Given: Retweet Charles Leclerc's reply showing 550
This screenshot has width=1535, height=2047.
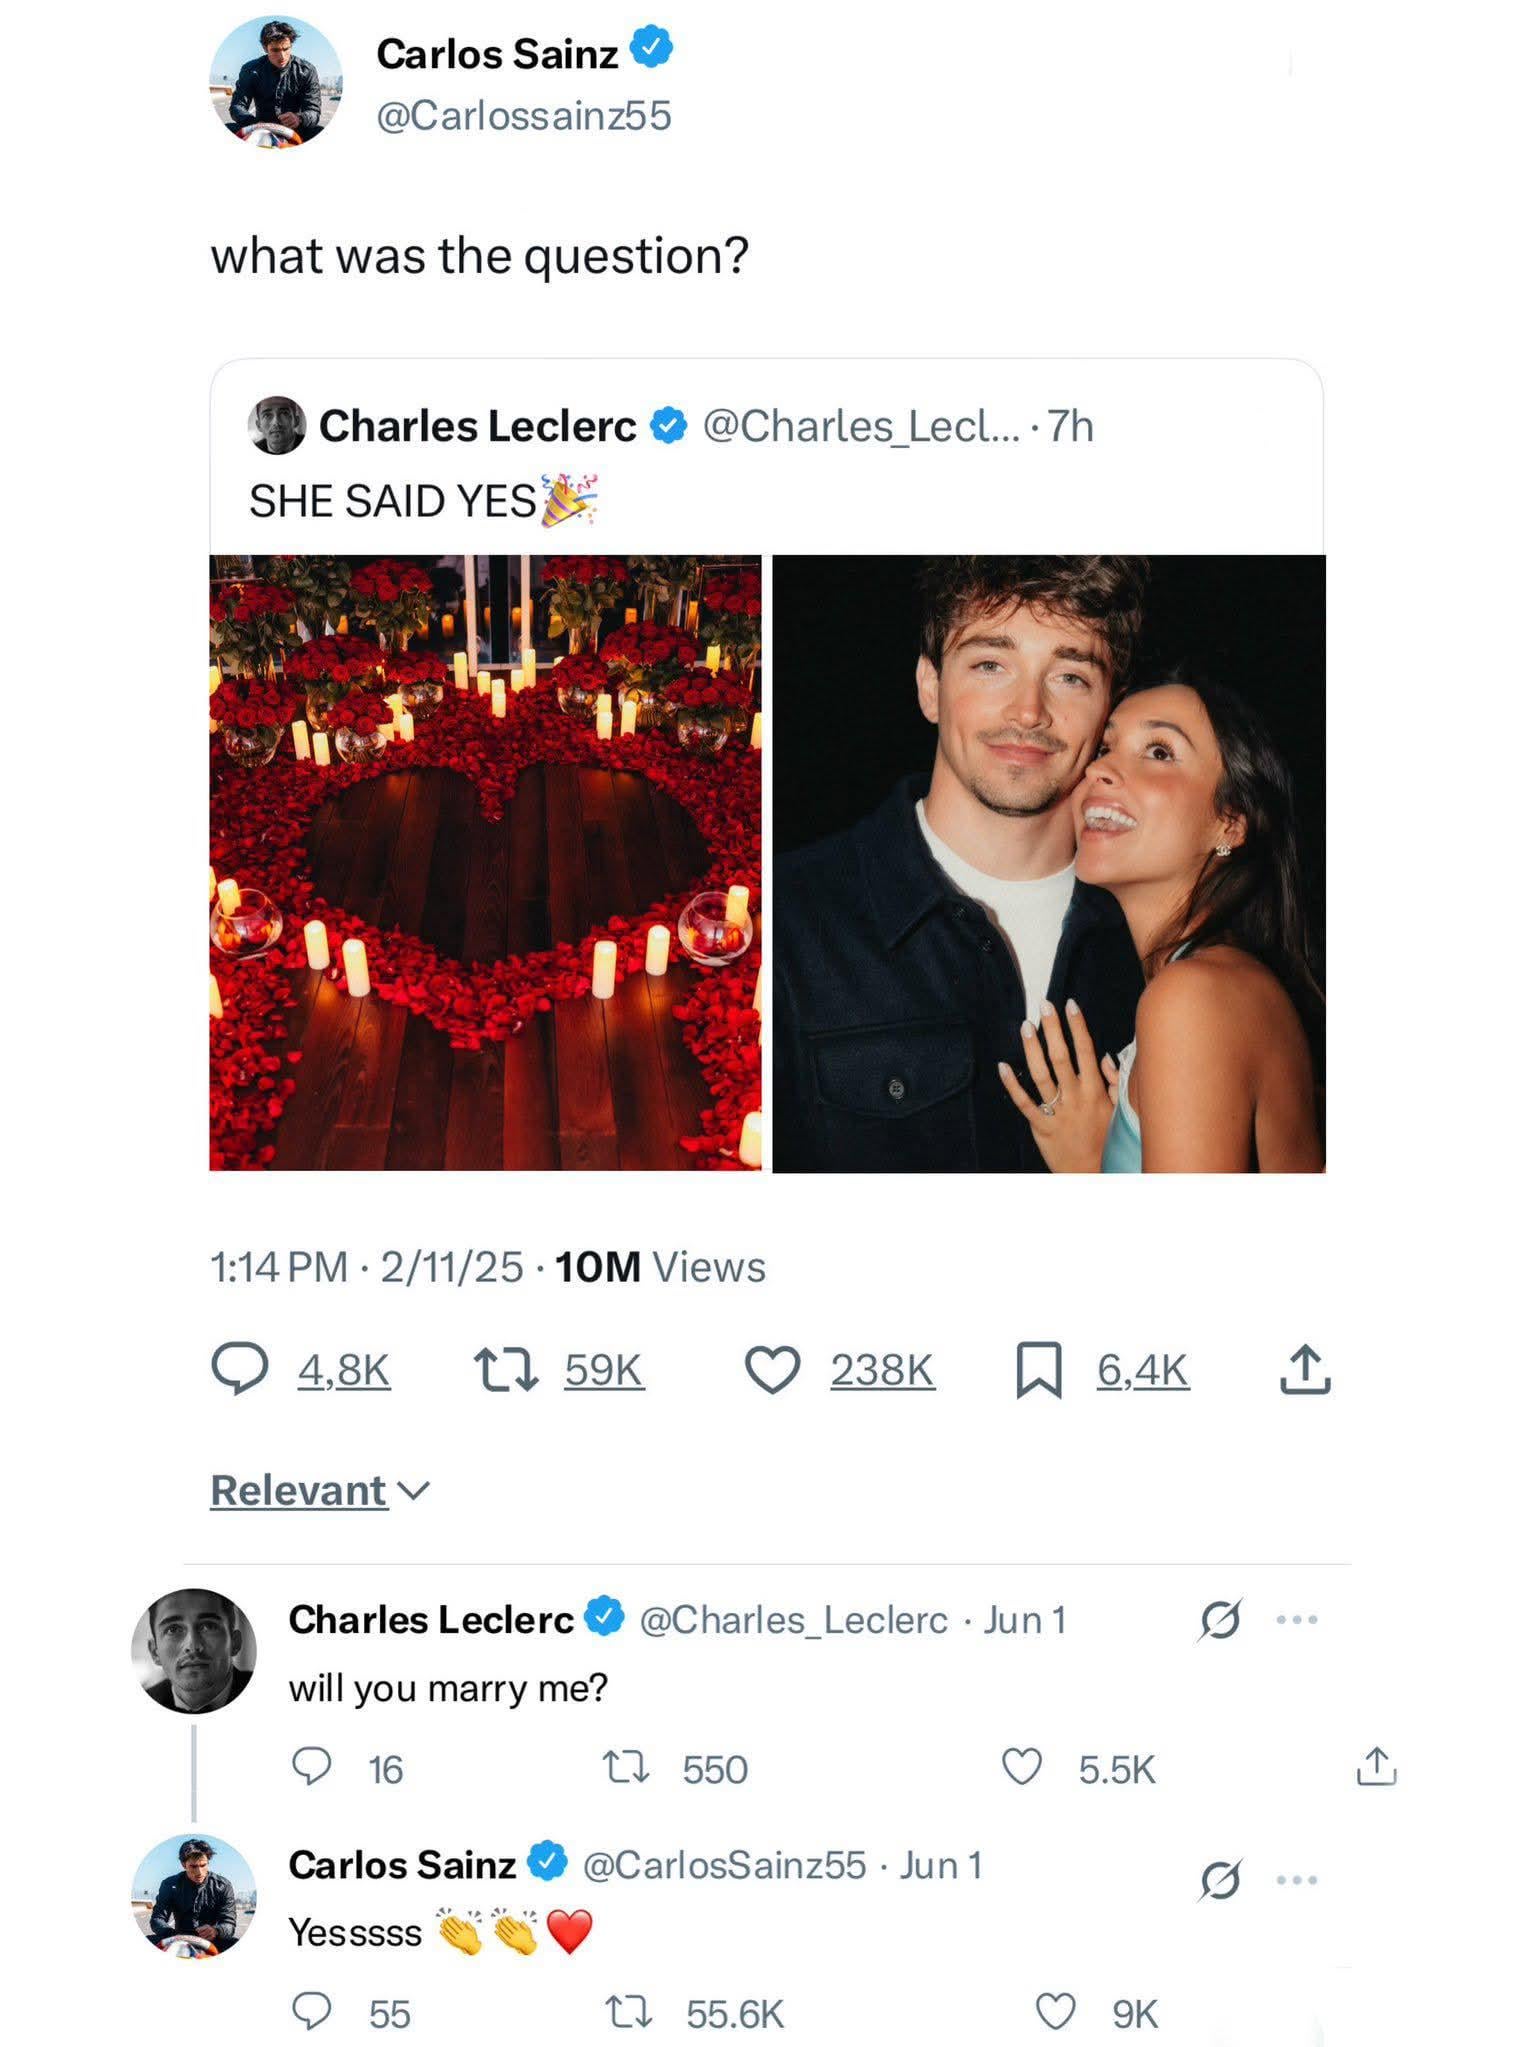Looking at the screenshot, I should click(627, 1767).
